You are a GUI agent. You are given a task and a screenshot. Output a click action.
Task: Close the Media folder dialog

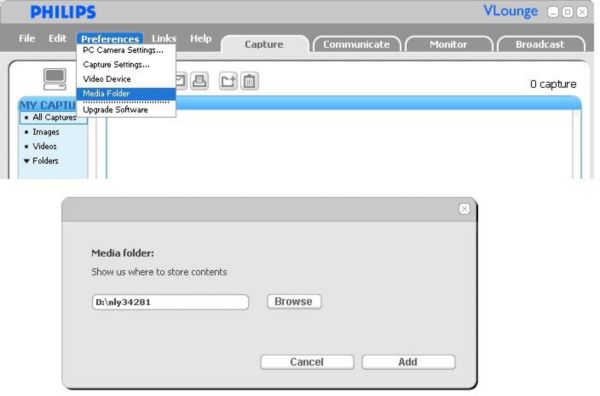[464, 209]
